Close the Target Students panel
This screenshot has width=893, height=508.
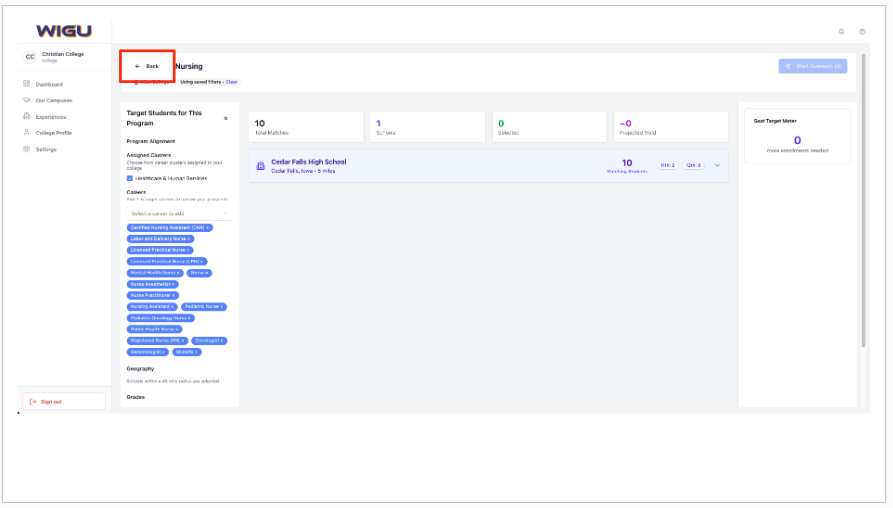(x=225, y=118)
